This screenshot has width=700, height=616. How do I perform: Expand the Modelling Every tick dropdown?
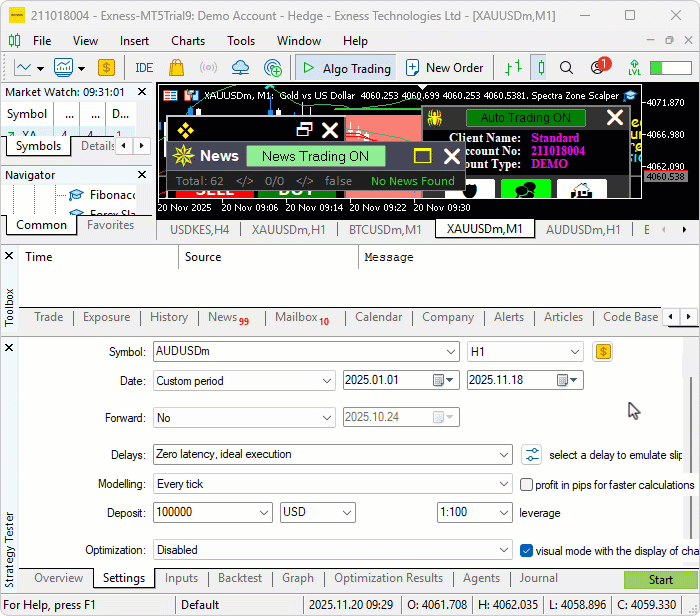pyautogui.click(x=504, y=484)
